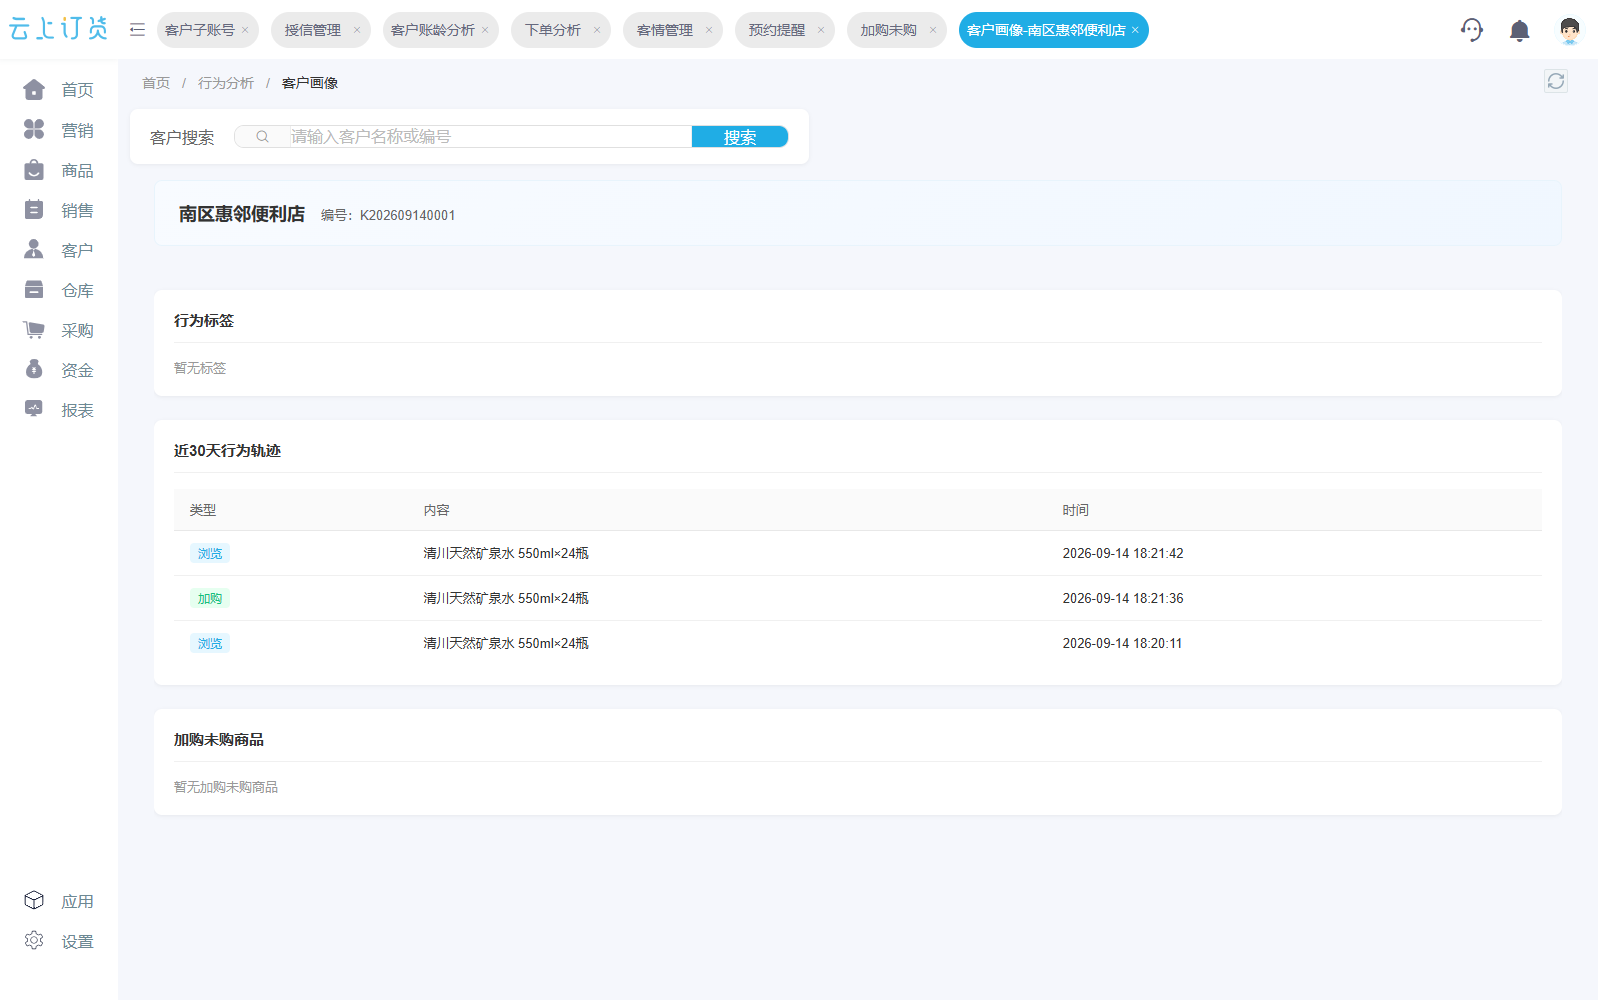Open the 客户 sidebar section
1600x1000 pixels.
[x=58, y=250]
